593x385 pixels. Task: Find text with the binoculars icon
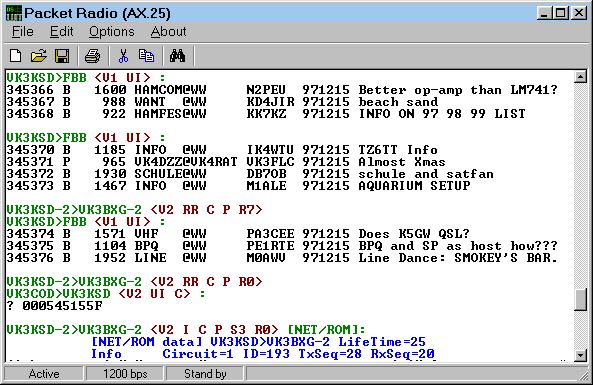pos(177,56)
